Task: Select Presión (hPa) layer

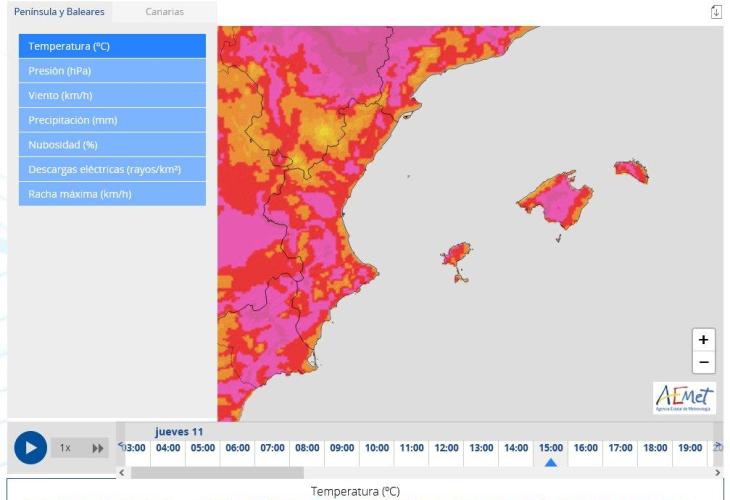Action: pyautogui.click(x=112, y=71)
